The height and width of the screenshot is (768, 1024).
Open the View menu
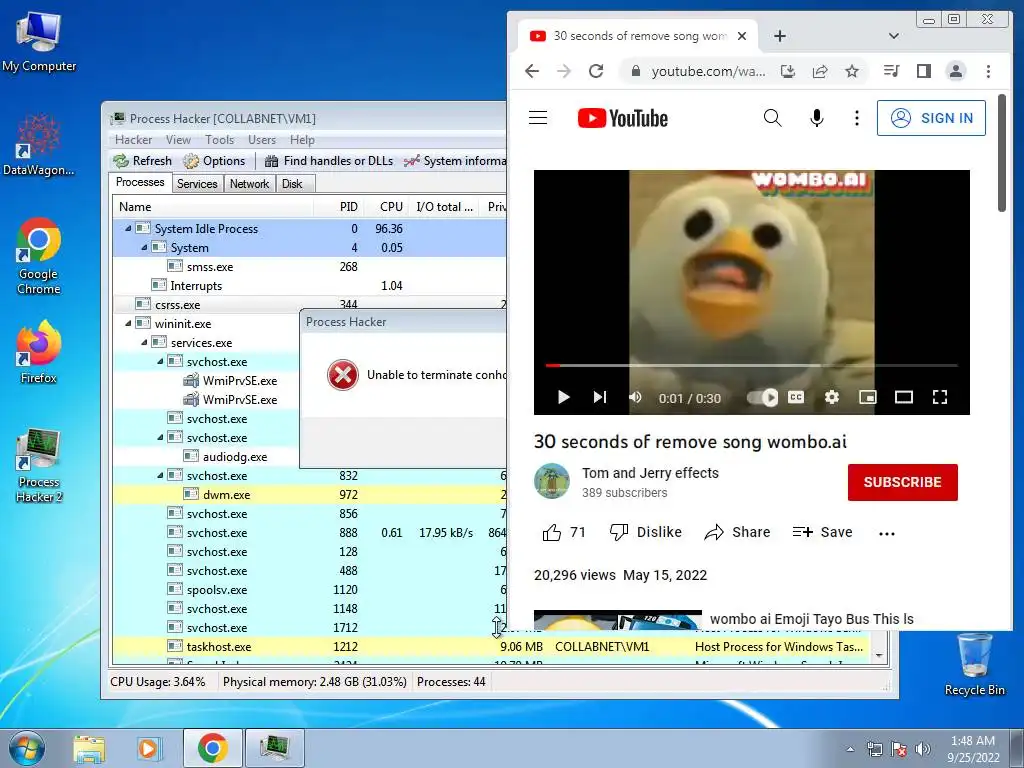point(178,140)
